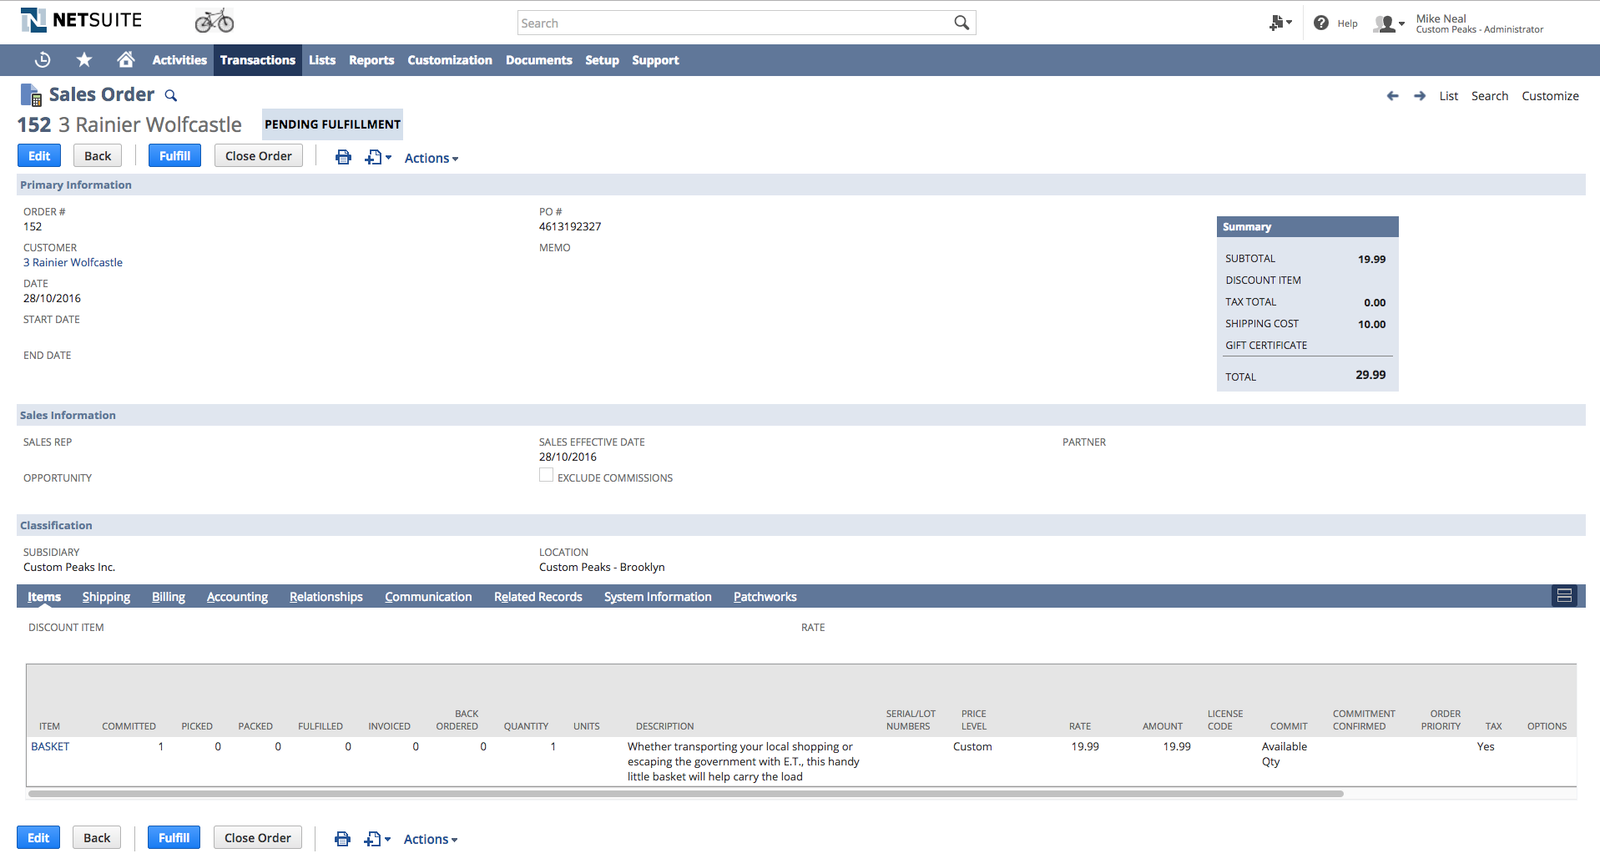
Task: Click the search magnifier in global search box
Action: (x=961, y=22)
